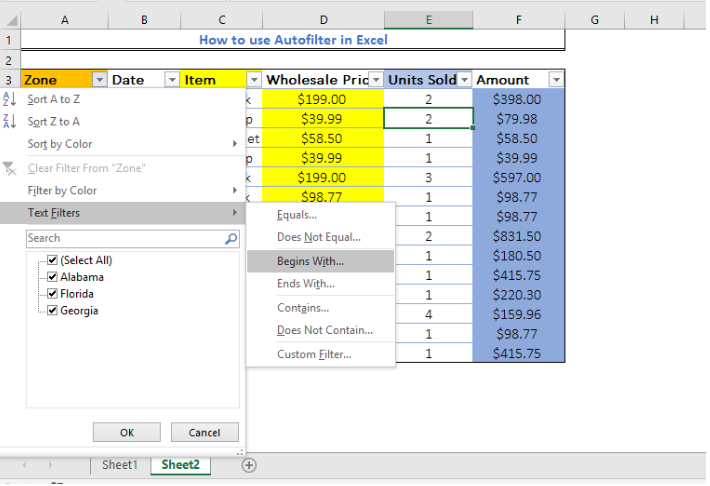Uncheck the Alabama checkbox

point(53,277)
